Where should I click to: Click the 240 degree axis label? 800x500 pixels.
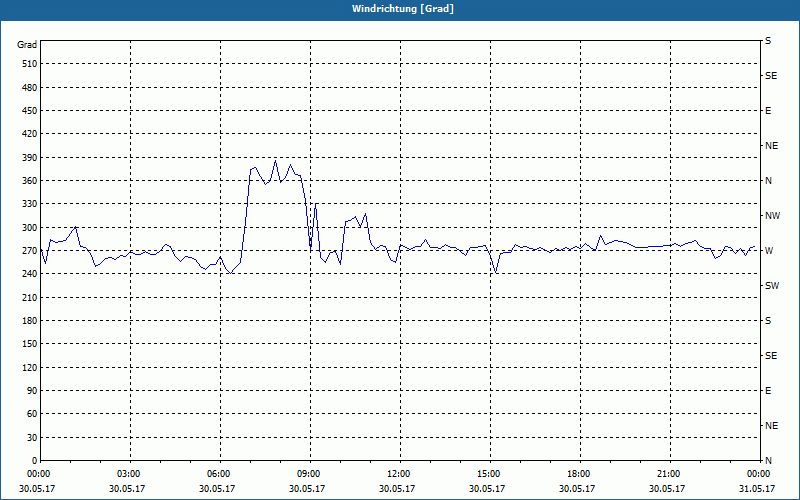click(30, 274)
